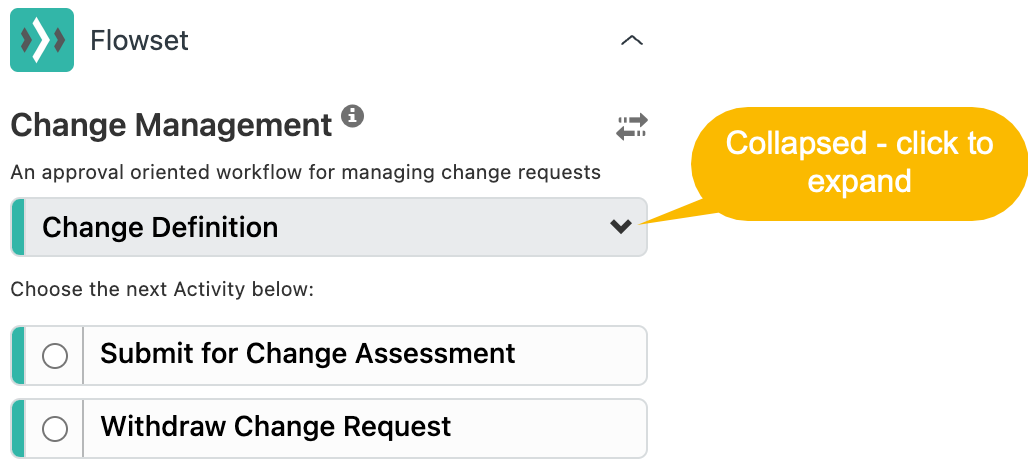Select the Submit for Change Assessment radio button
The image size is (1028, 470).
tap(54, 356)
